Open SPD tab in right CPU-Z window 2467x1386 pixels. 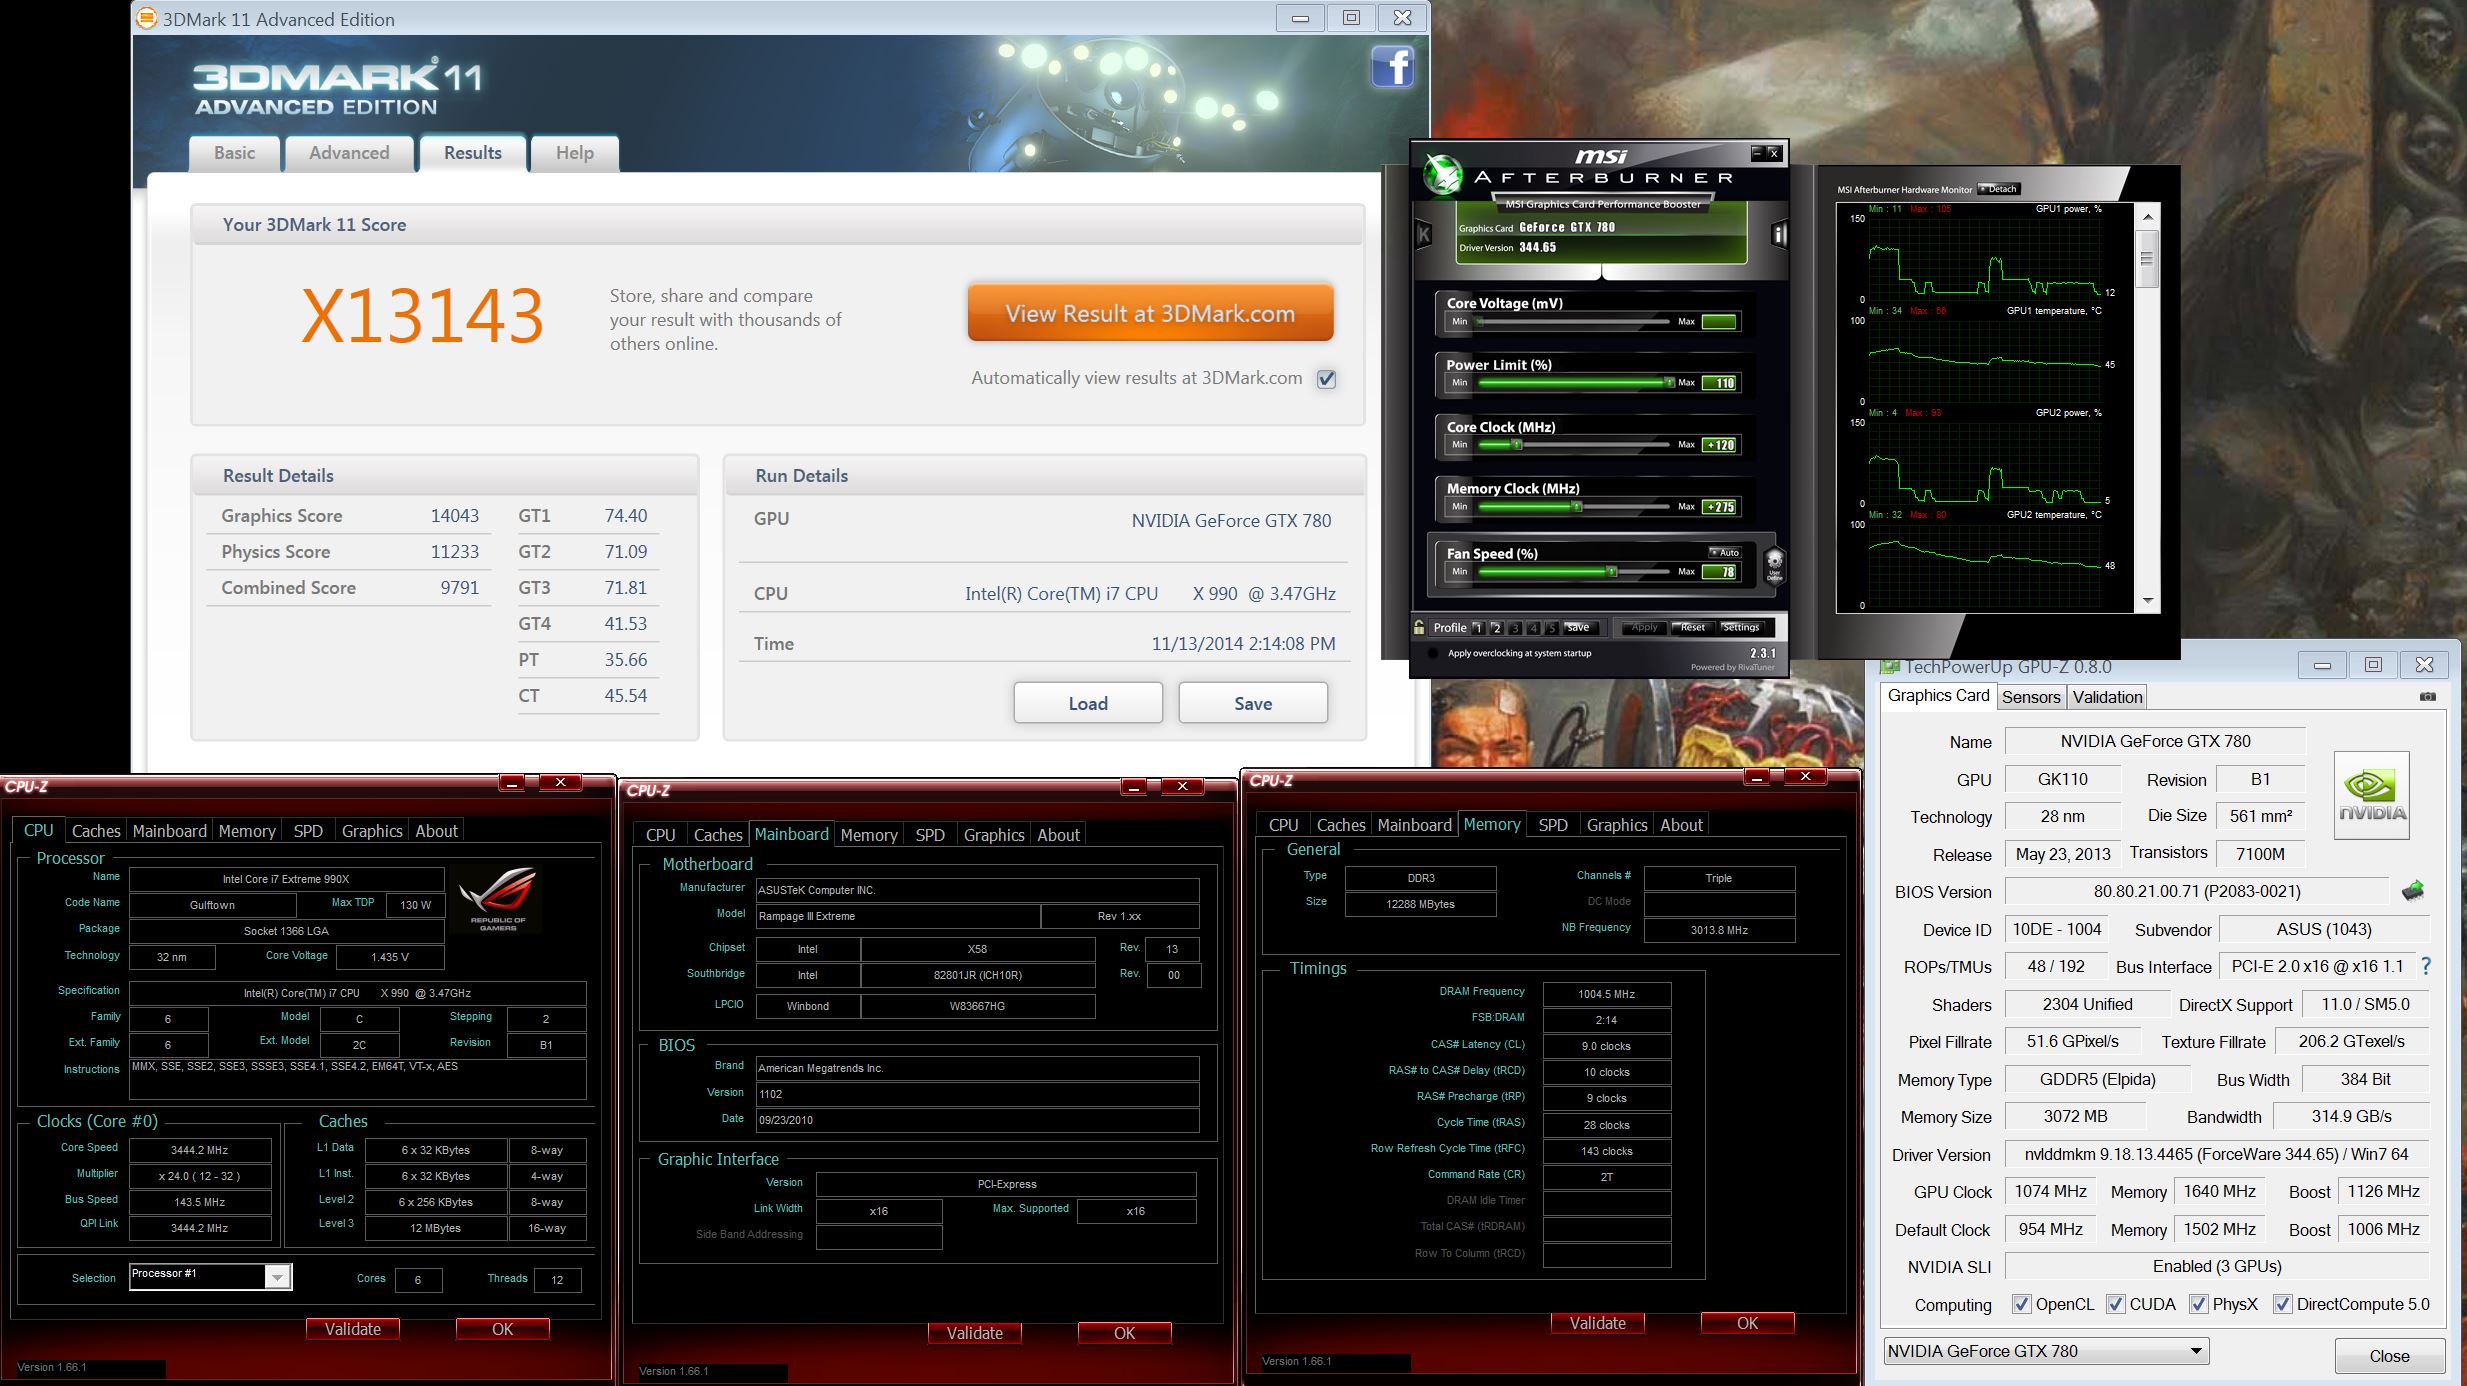(1553, 825)
